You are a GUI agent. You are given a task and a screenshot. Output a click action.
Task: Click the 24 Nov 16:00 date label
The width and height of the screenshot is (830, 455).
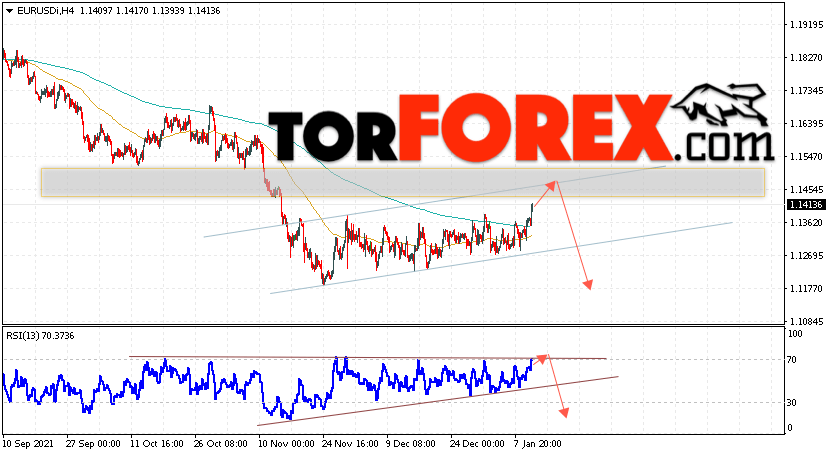[349, 443]
